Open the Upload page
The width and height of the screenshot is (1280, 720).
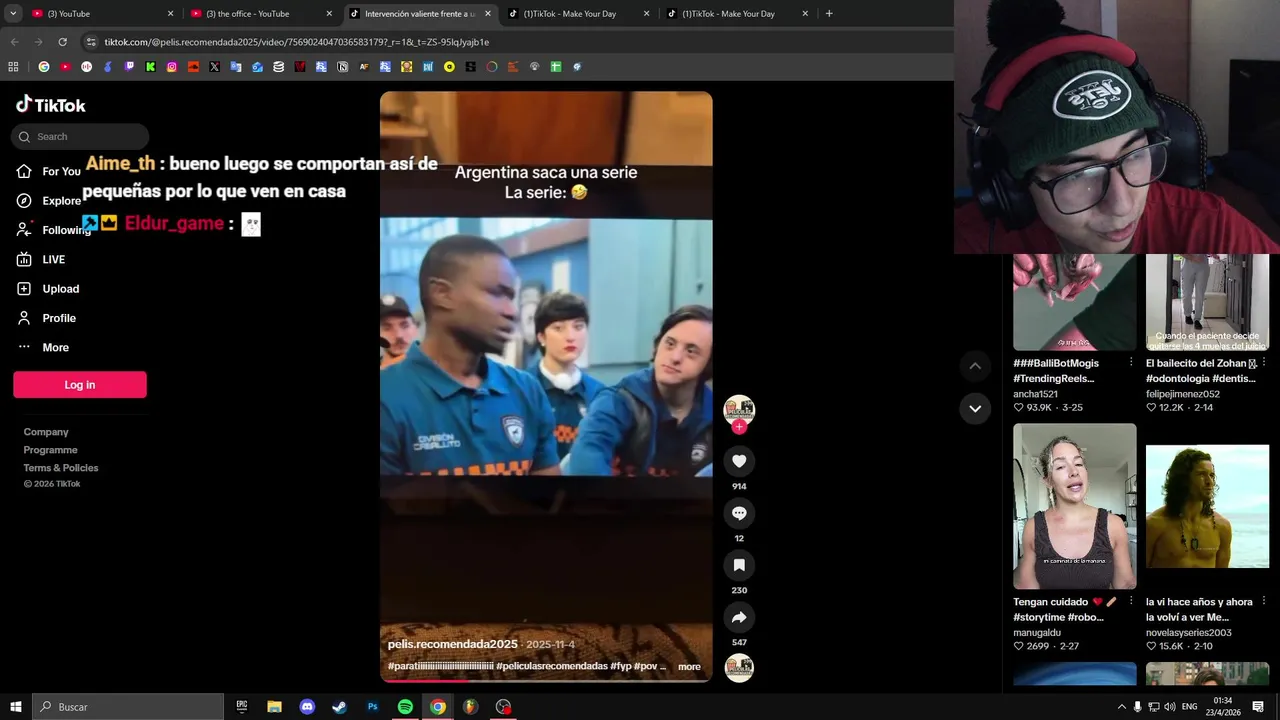click(48, 289)
